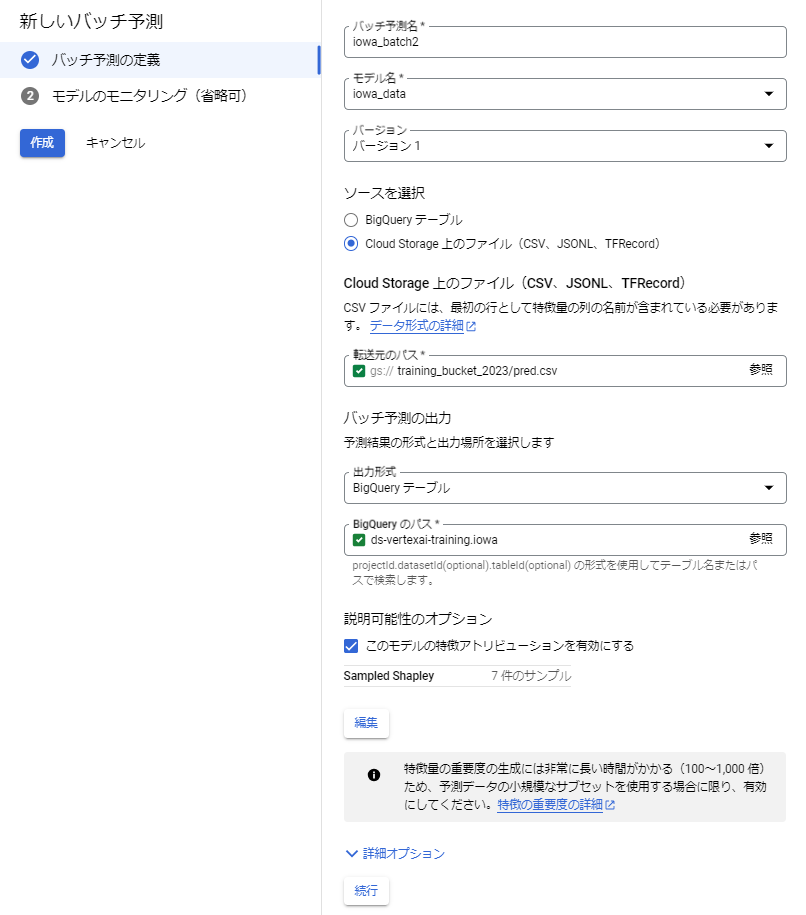Click 参照 in 転送元のパス field
806x915 pixels.
coord(761,370)
